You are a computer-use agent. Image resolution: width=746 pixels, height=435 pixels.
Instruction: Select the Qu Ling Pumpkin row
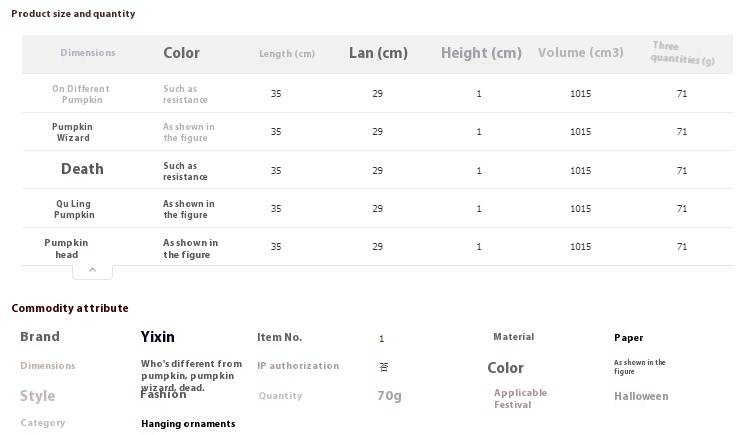click(x=377, y=208)
